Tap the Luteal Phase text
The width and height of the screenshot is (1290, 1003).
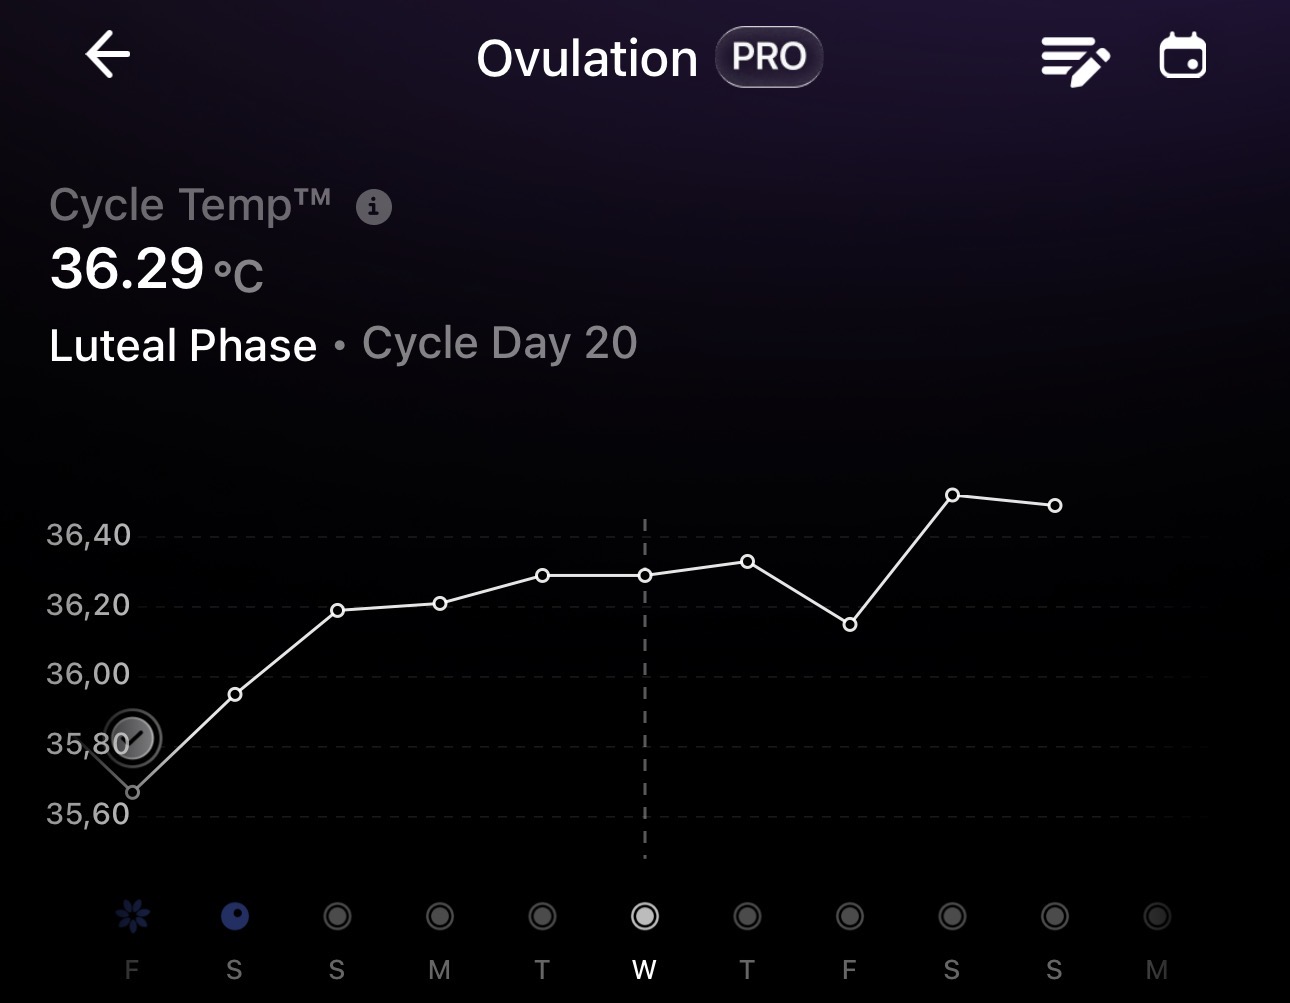tap(183, 346)
